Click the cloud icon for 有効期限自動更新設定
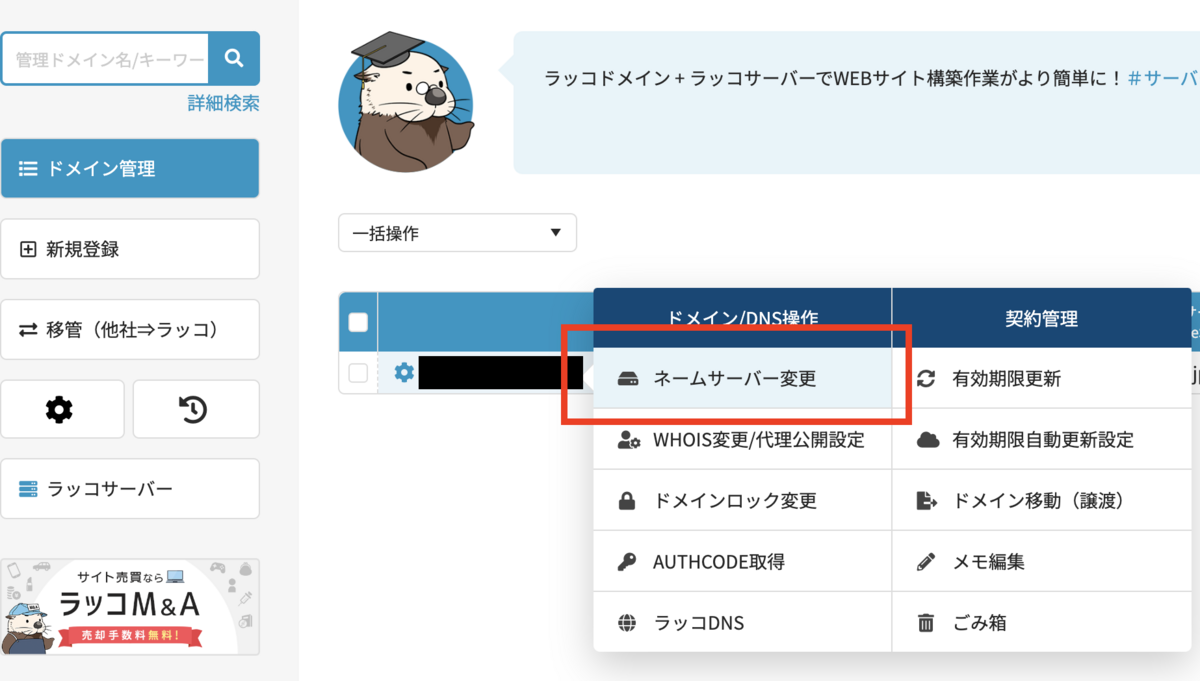The height and width of the screenshot is (681, 1200). (x=928, y=439)
